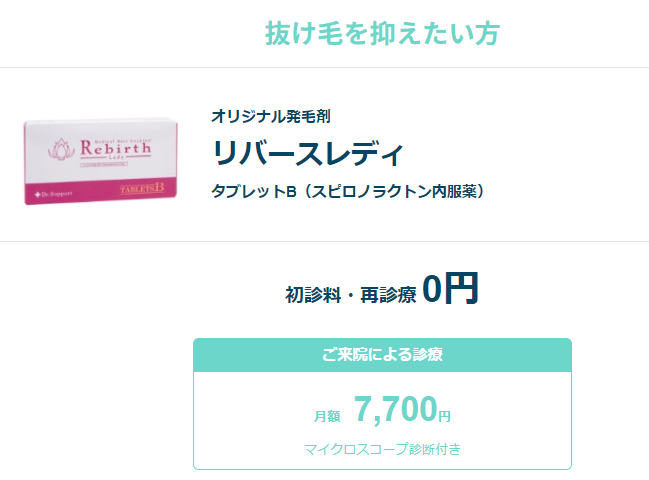The width and height of the screenshot is (649, 480).
Task: Click the リバースレディ product name
Action: coord(308,153)
